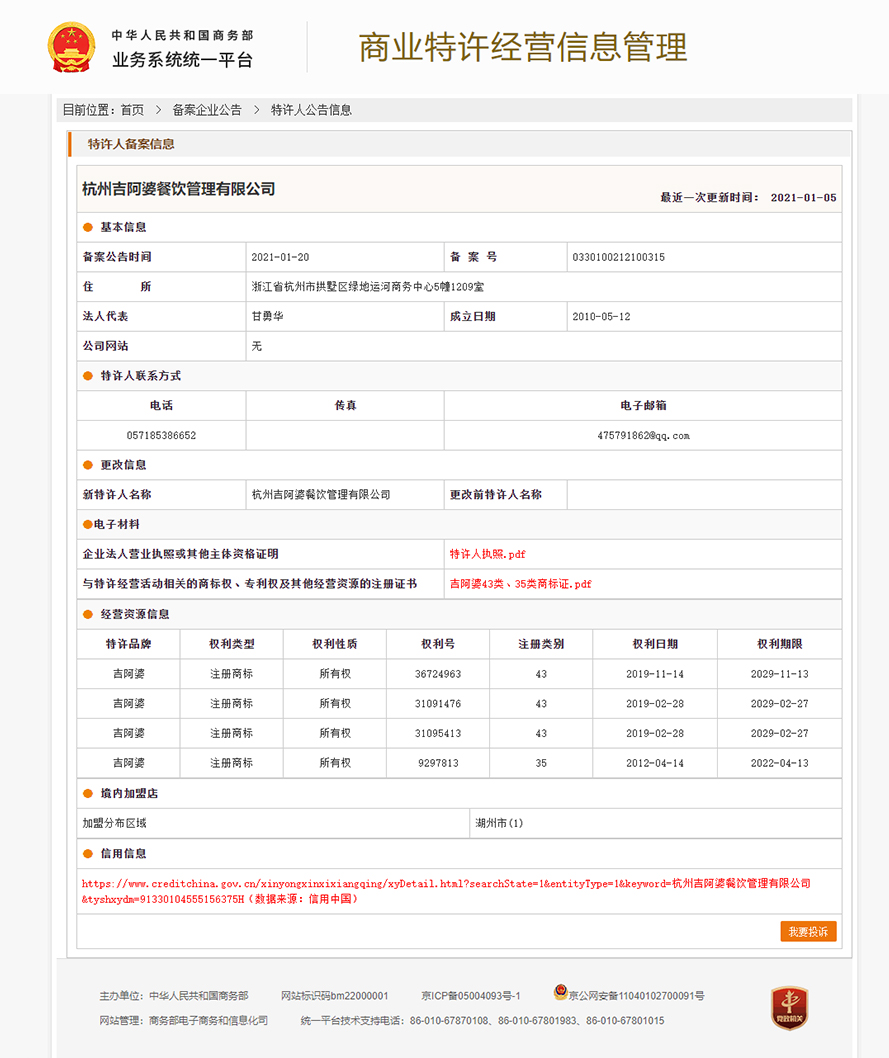
Task: Click the 权利号 column header
Action: pyautogui.click(x=438, y=644)
